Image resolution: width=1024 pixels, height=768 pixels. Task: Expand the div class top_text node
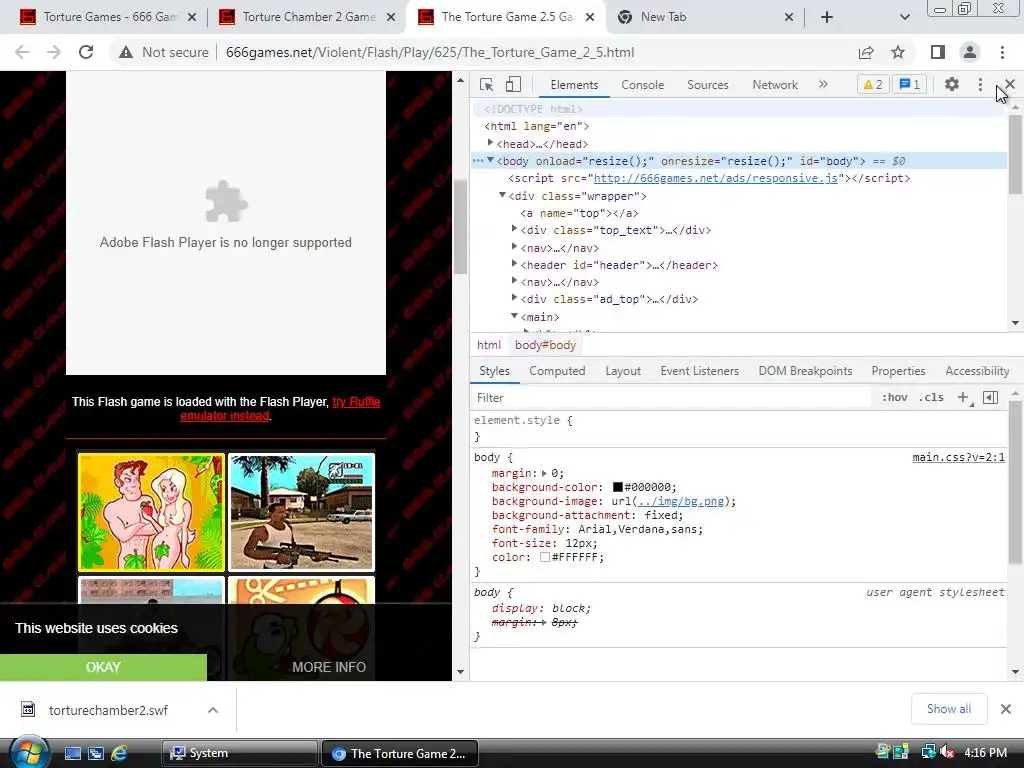click(x=514, y=229)
